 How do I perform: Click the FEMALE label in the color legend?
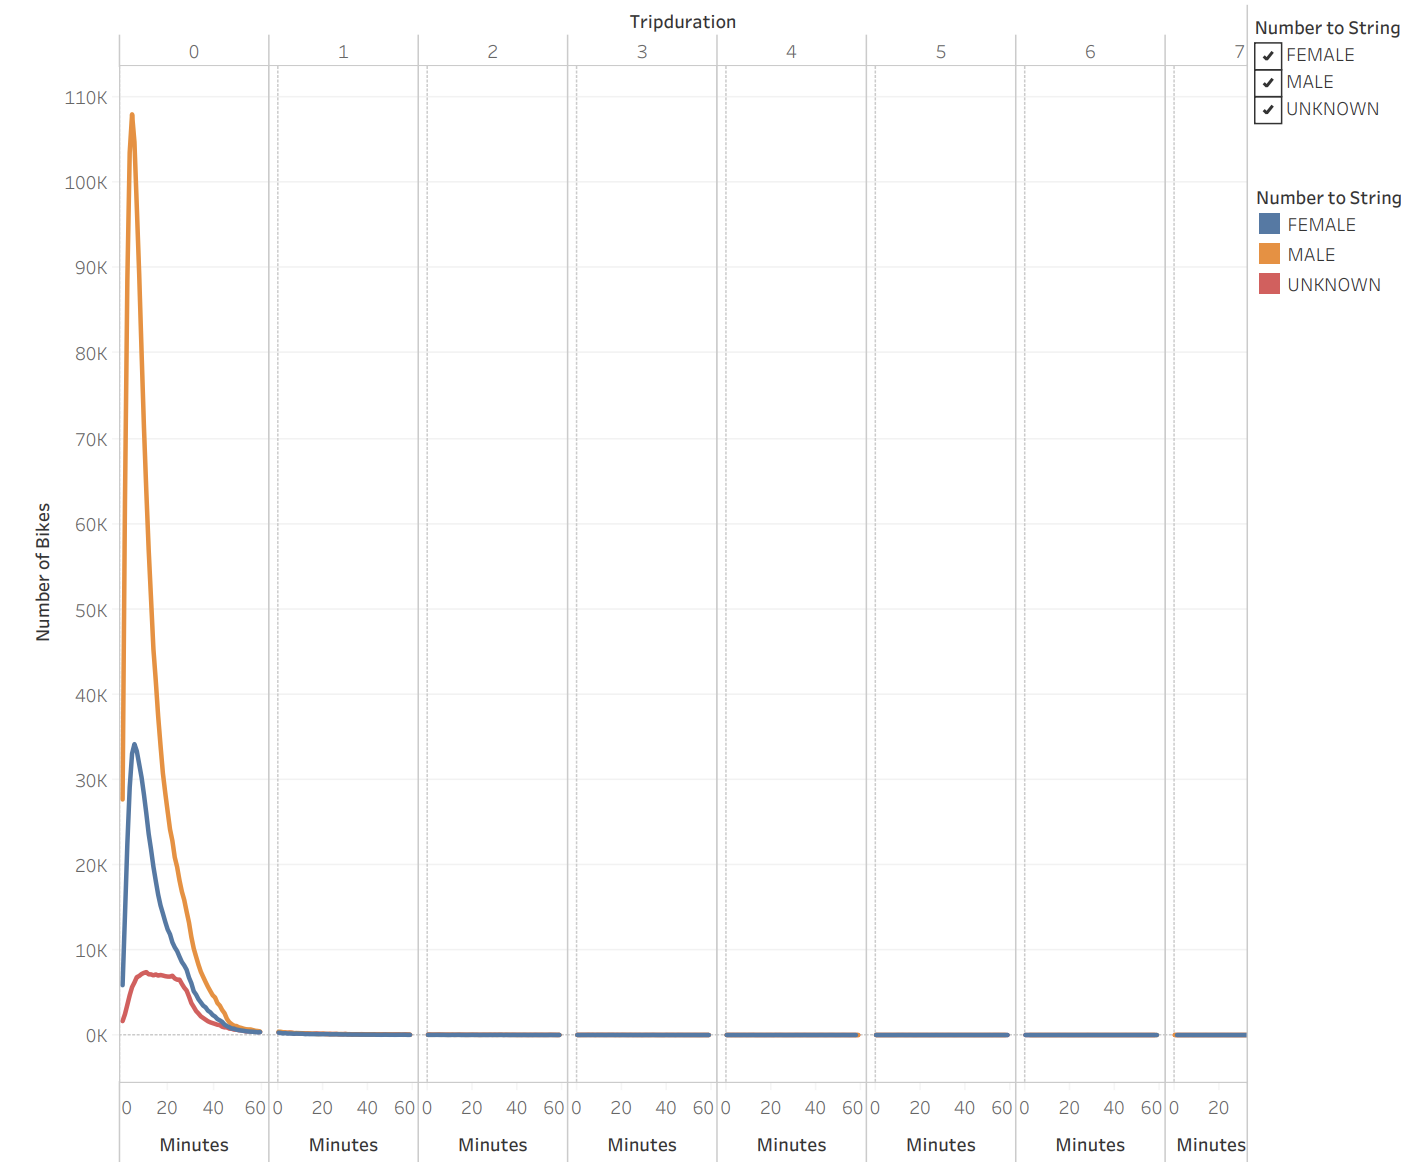1321,225
